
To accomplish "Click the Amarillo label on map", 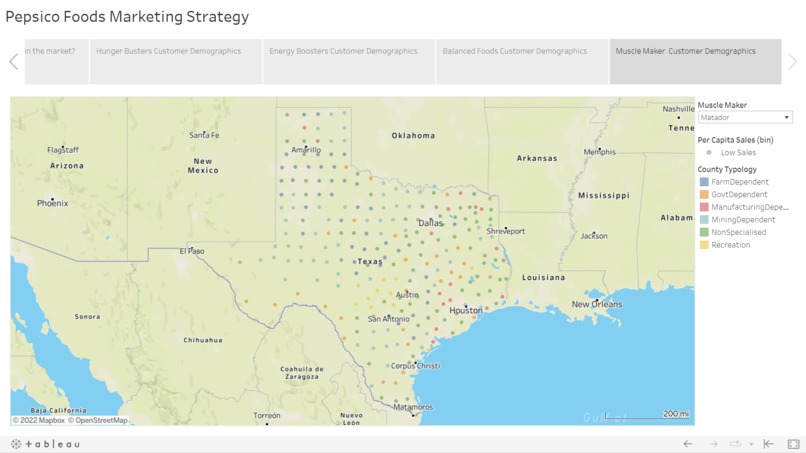I will click(306, 150).
